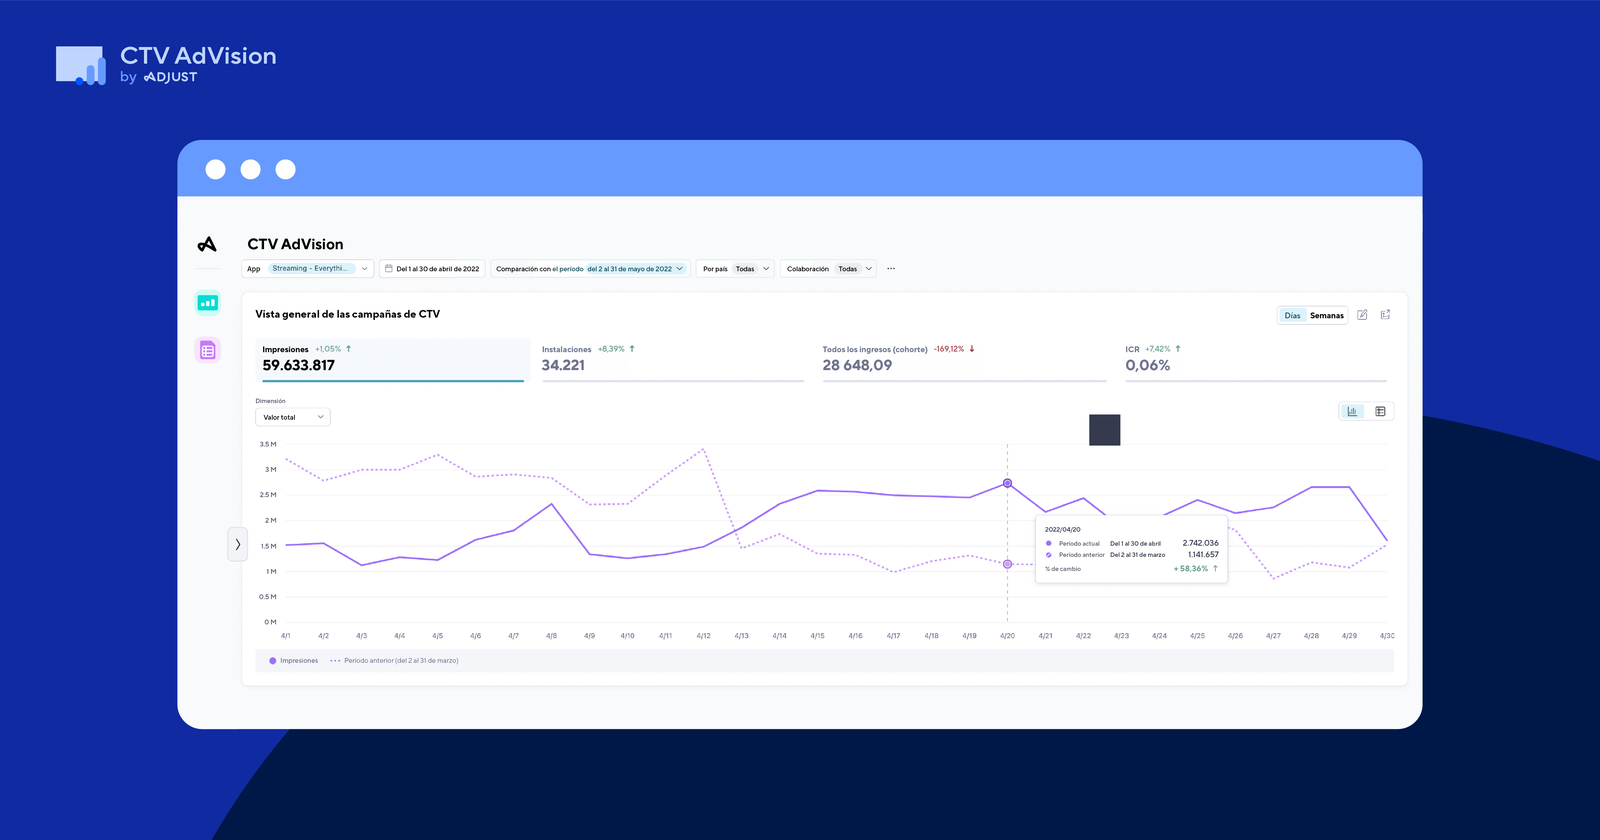Toggle Impresiones series in chart legend

tap(293, 661)
